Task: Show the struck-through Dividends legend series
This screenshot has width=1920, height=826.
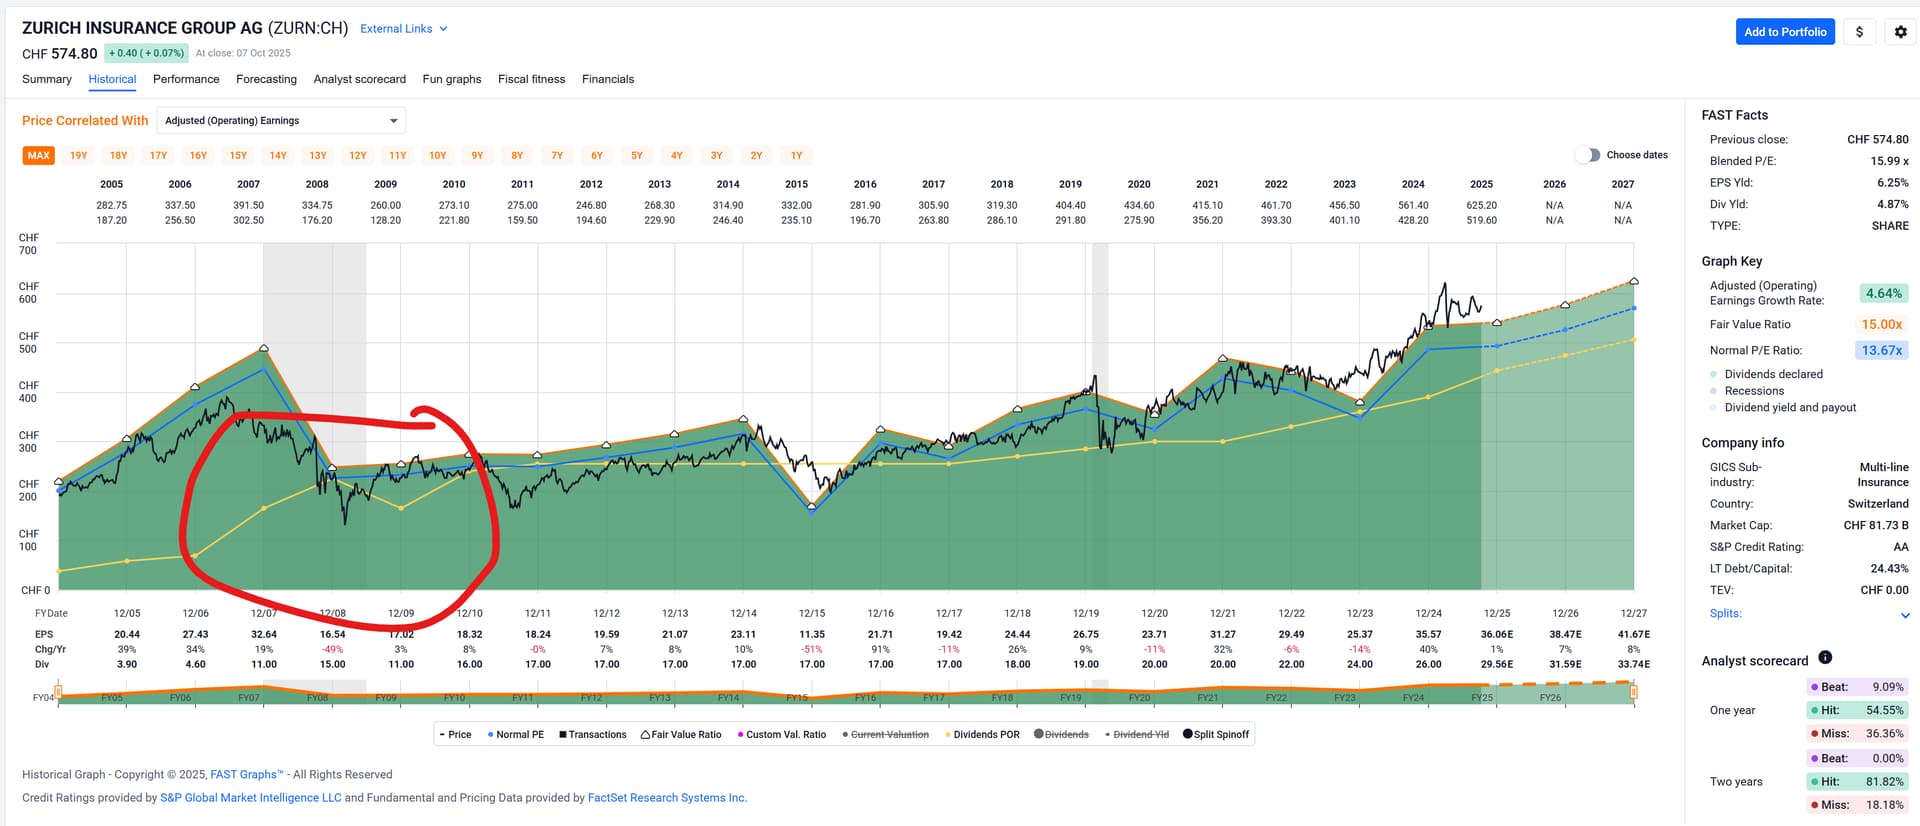Action: [x=1060, y=734]
